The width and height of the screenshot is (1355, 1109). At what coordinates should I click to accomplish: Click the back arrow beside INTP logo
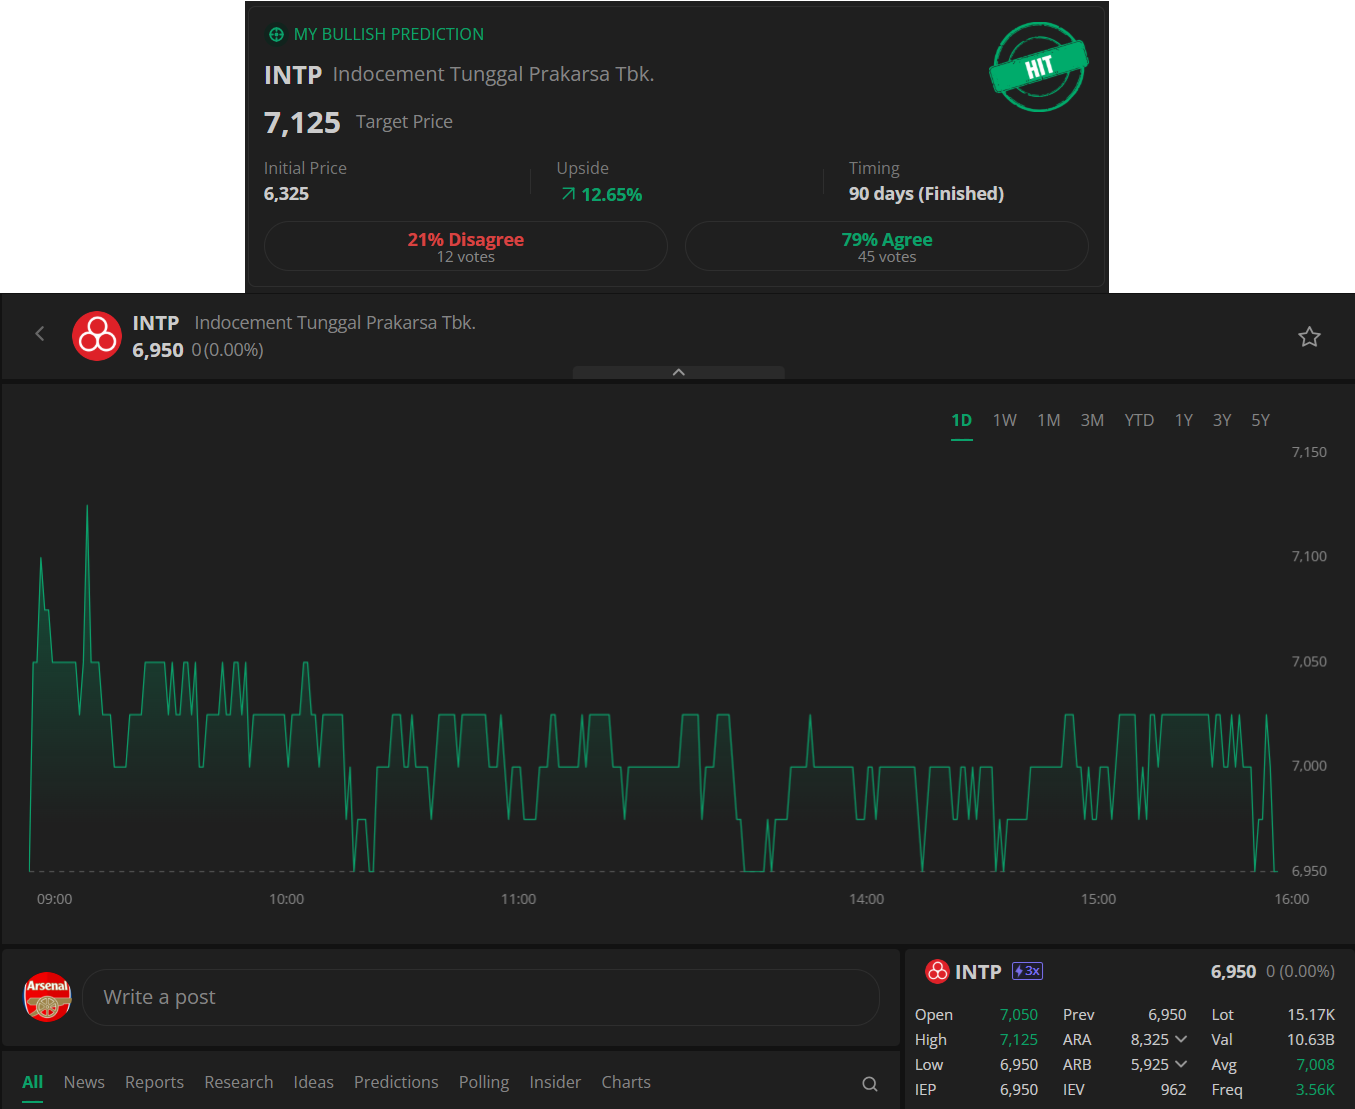coord(40,334)
